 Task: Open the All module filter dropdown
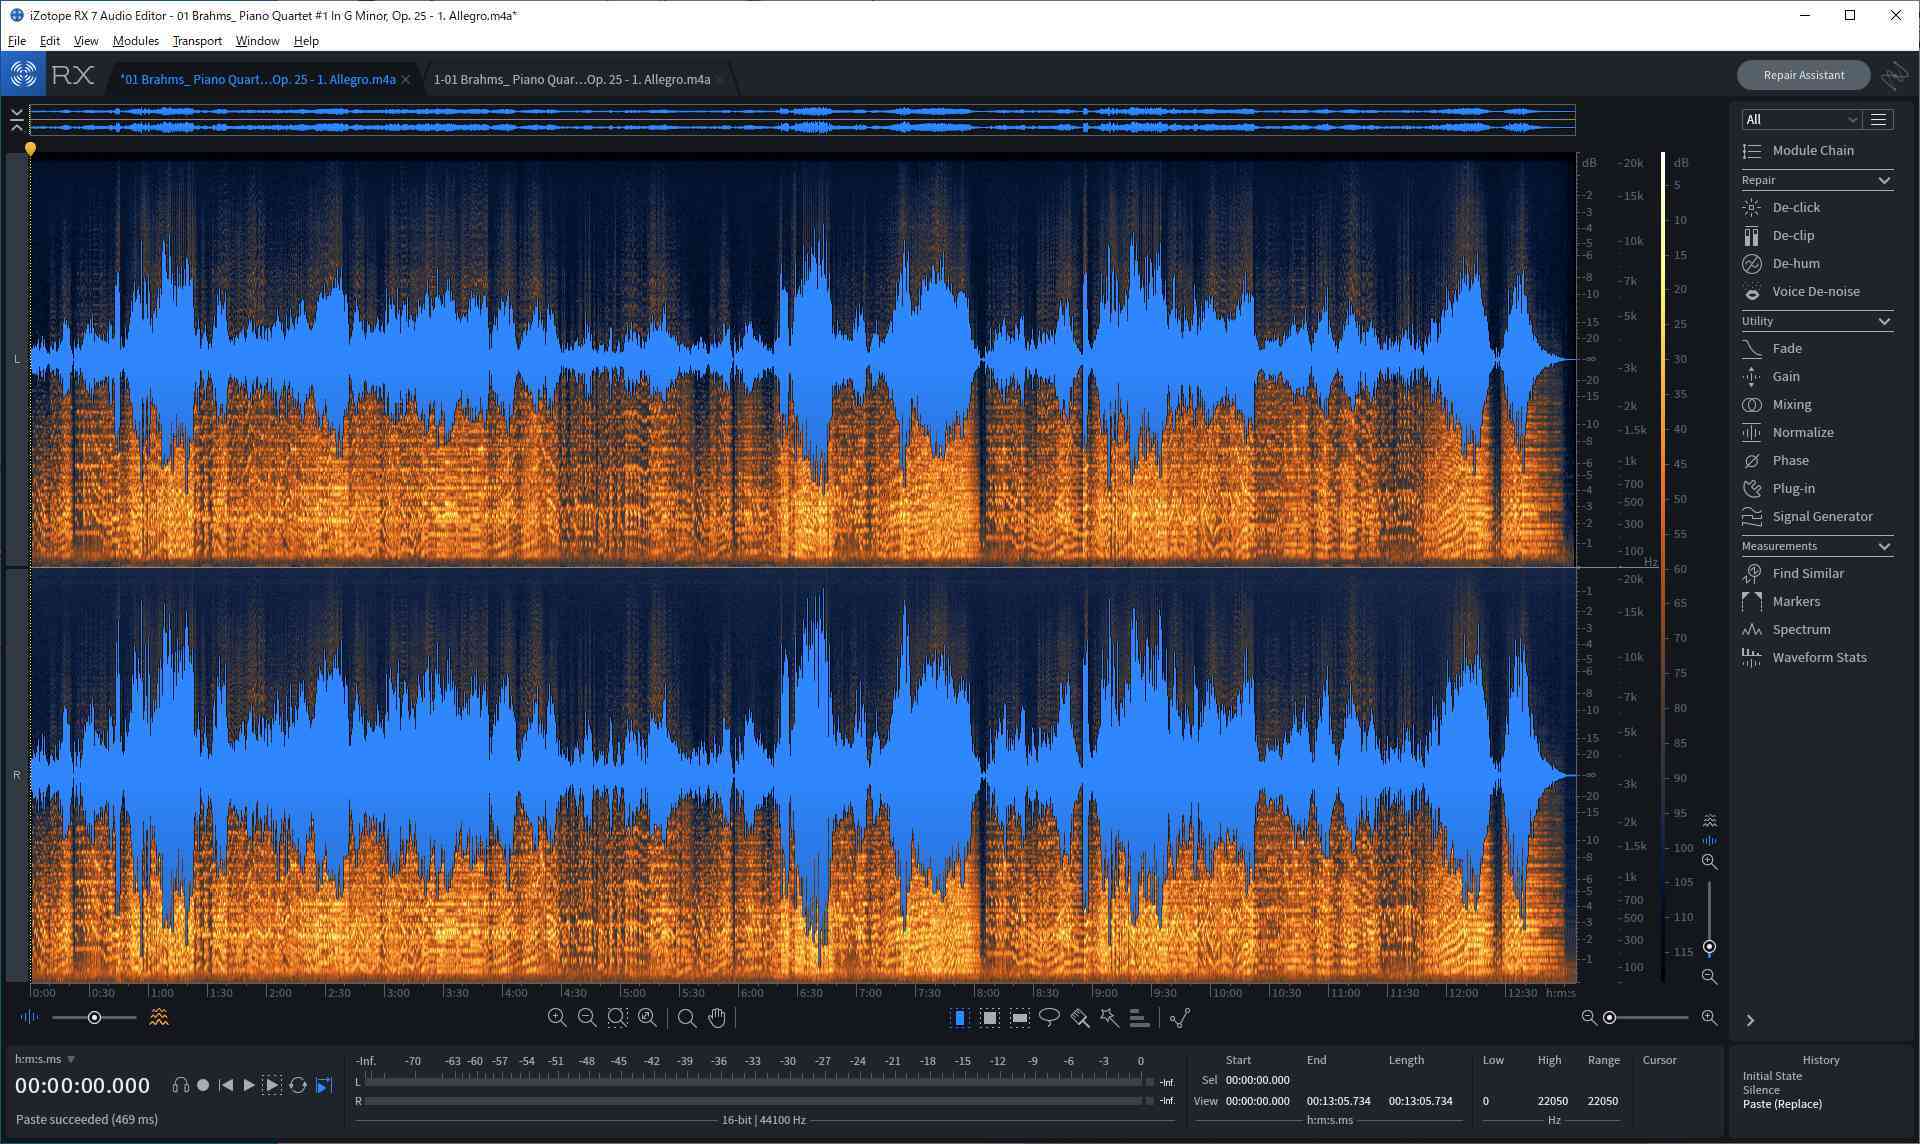click(1800, 119)
